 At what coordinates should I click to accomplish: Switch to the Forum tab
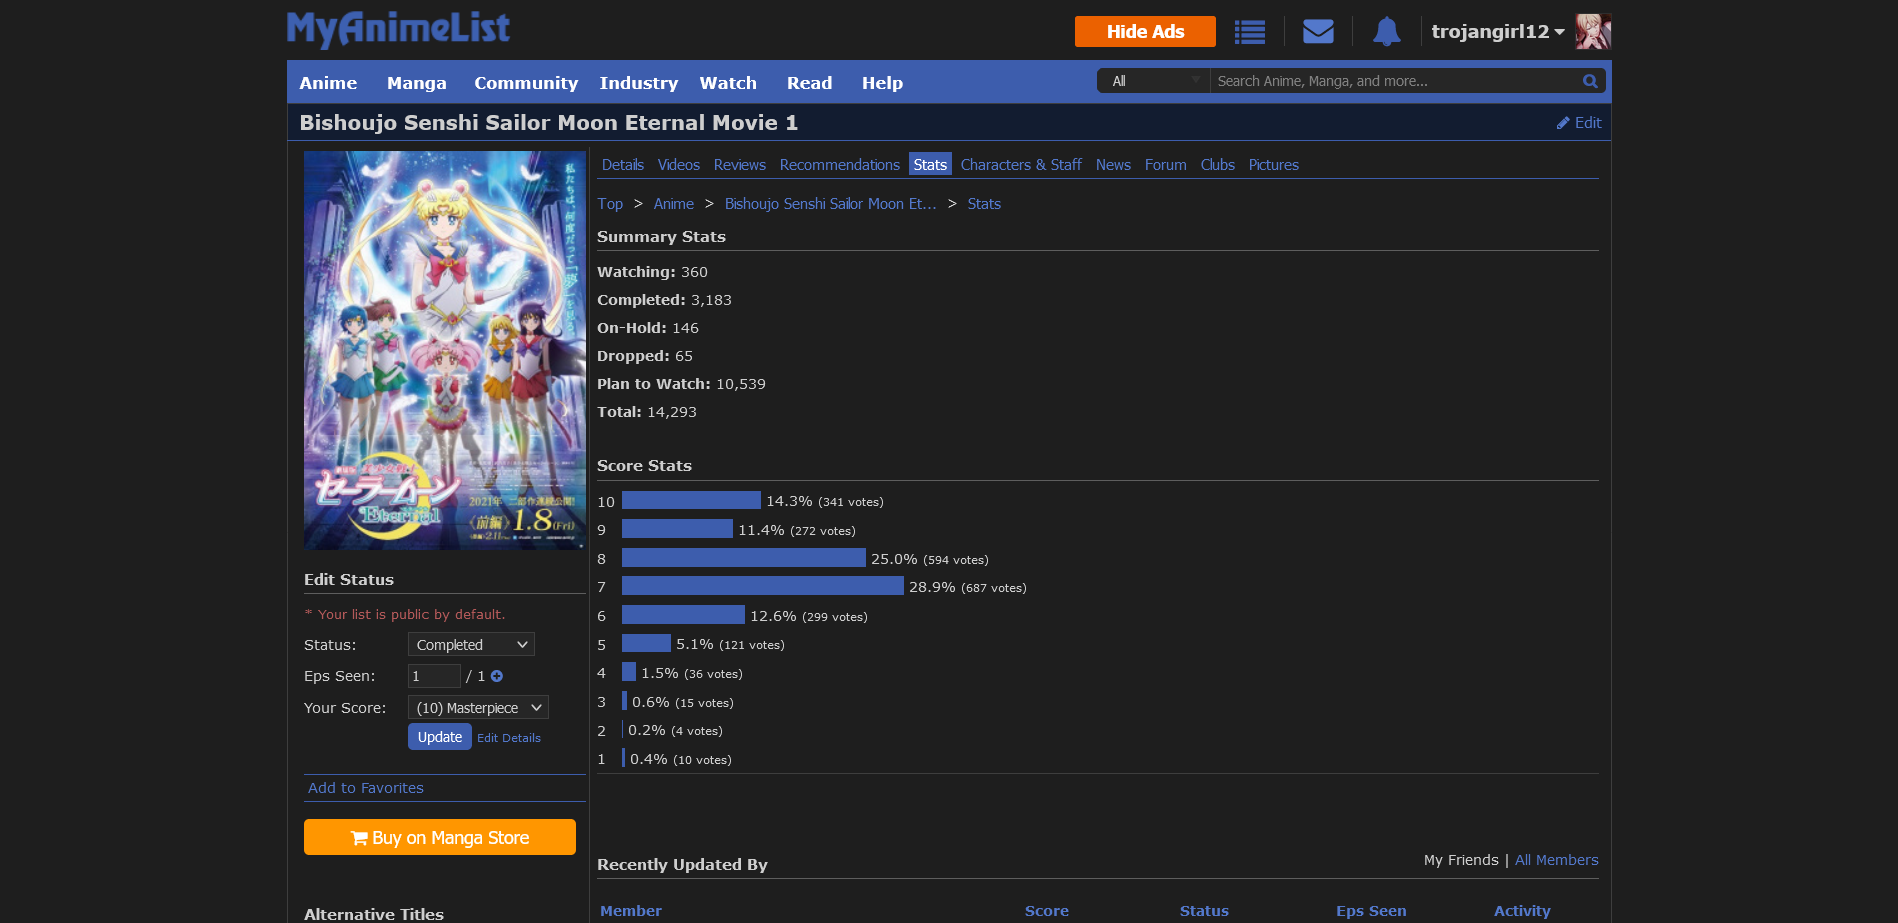click(1166, 165)
